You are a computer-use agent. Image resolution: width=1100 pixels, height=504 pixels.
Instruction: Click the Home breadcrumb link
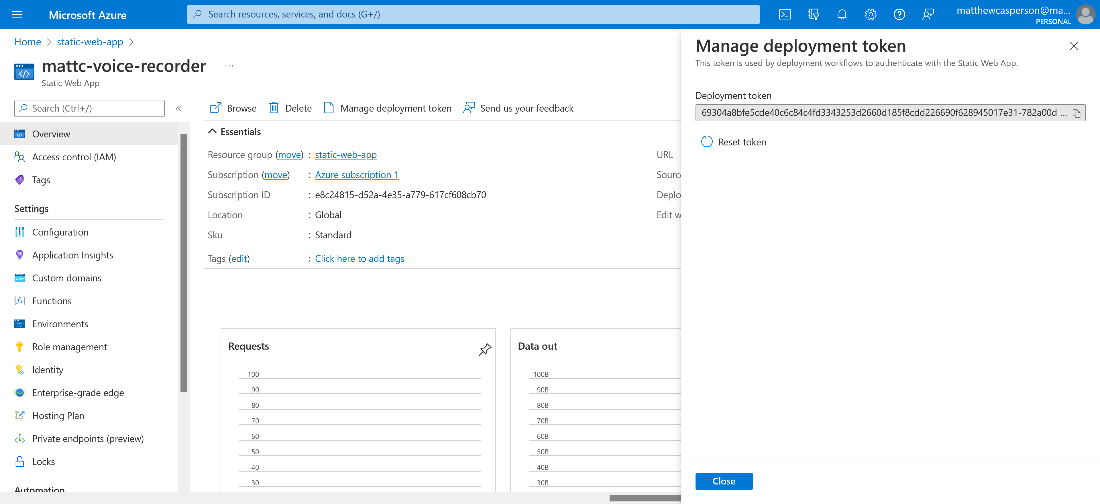tap(27, 41)
